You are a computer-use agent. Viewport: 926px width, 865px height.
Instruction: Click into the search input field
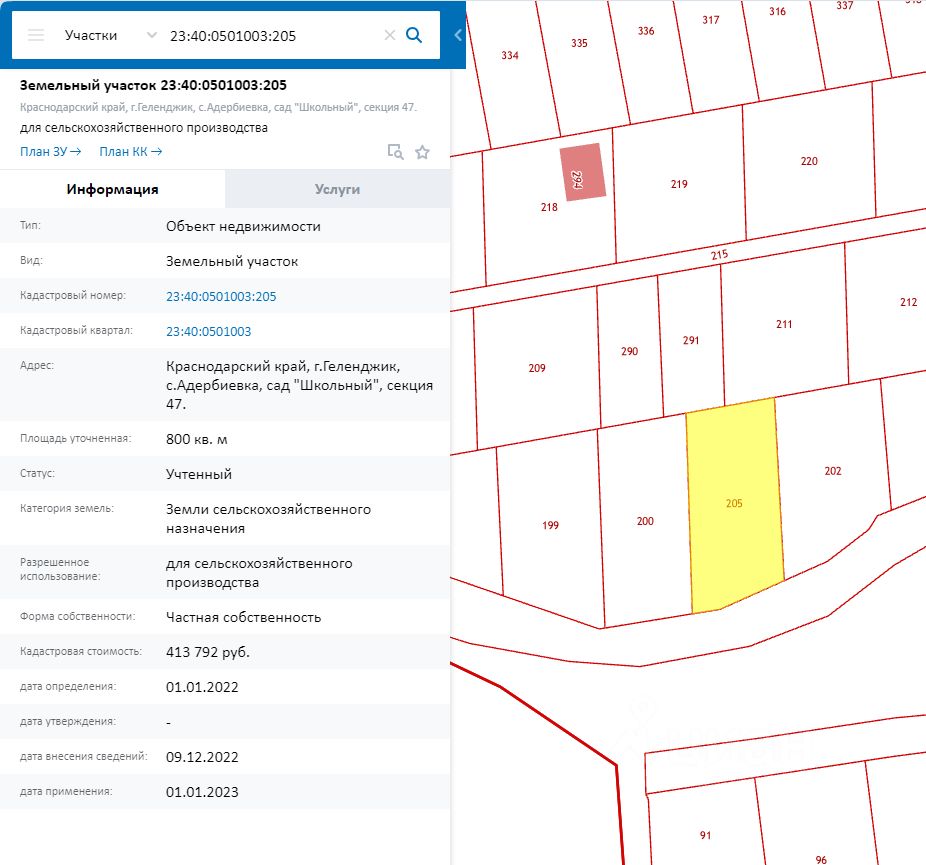[270, 35]
